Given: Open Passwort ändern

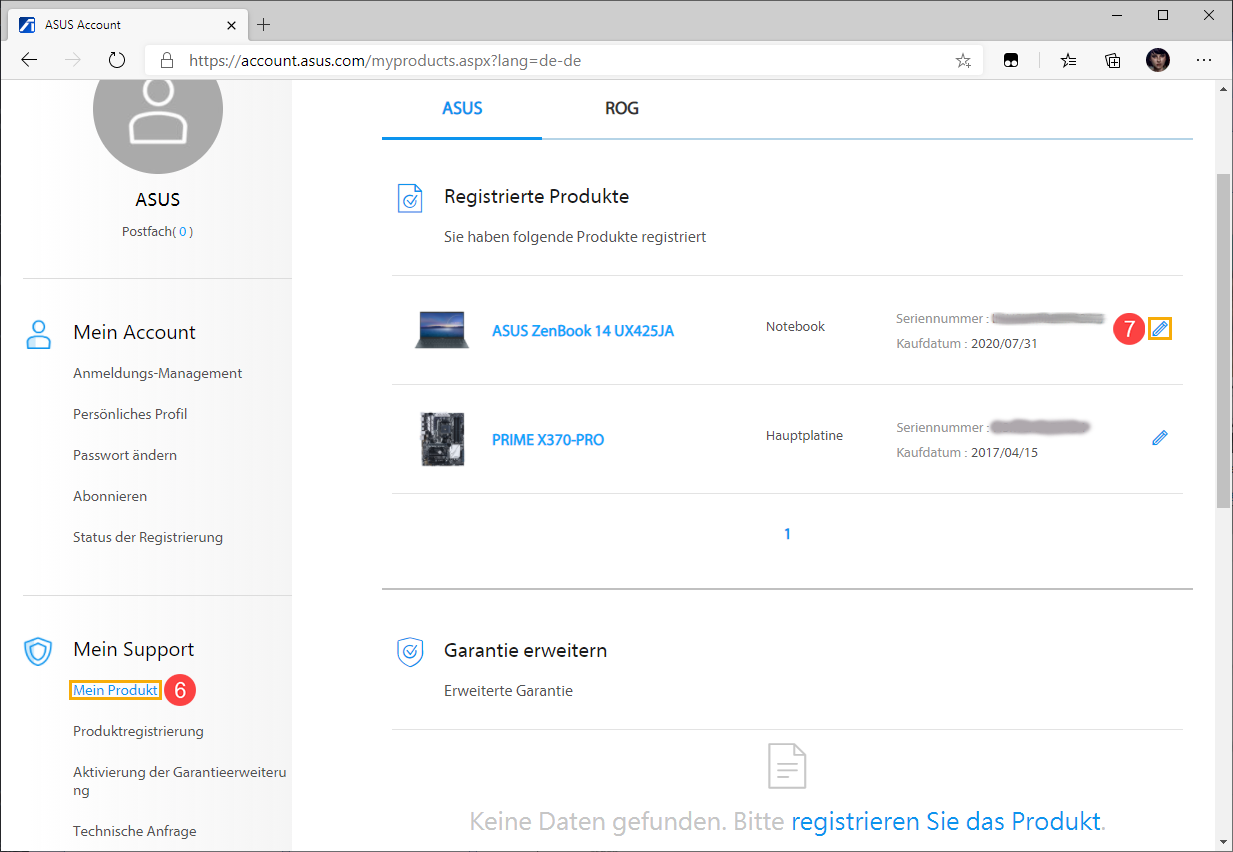Looking at the screenshot, I should coord(125,455).
